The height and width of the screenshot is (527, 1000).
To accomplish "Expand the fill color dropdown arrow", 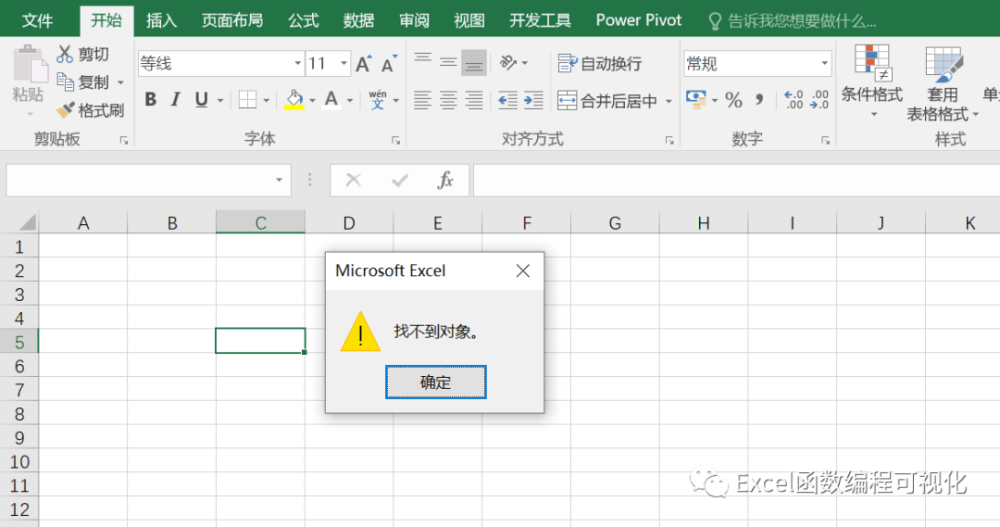I will (312, 100).
